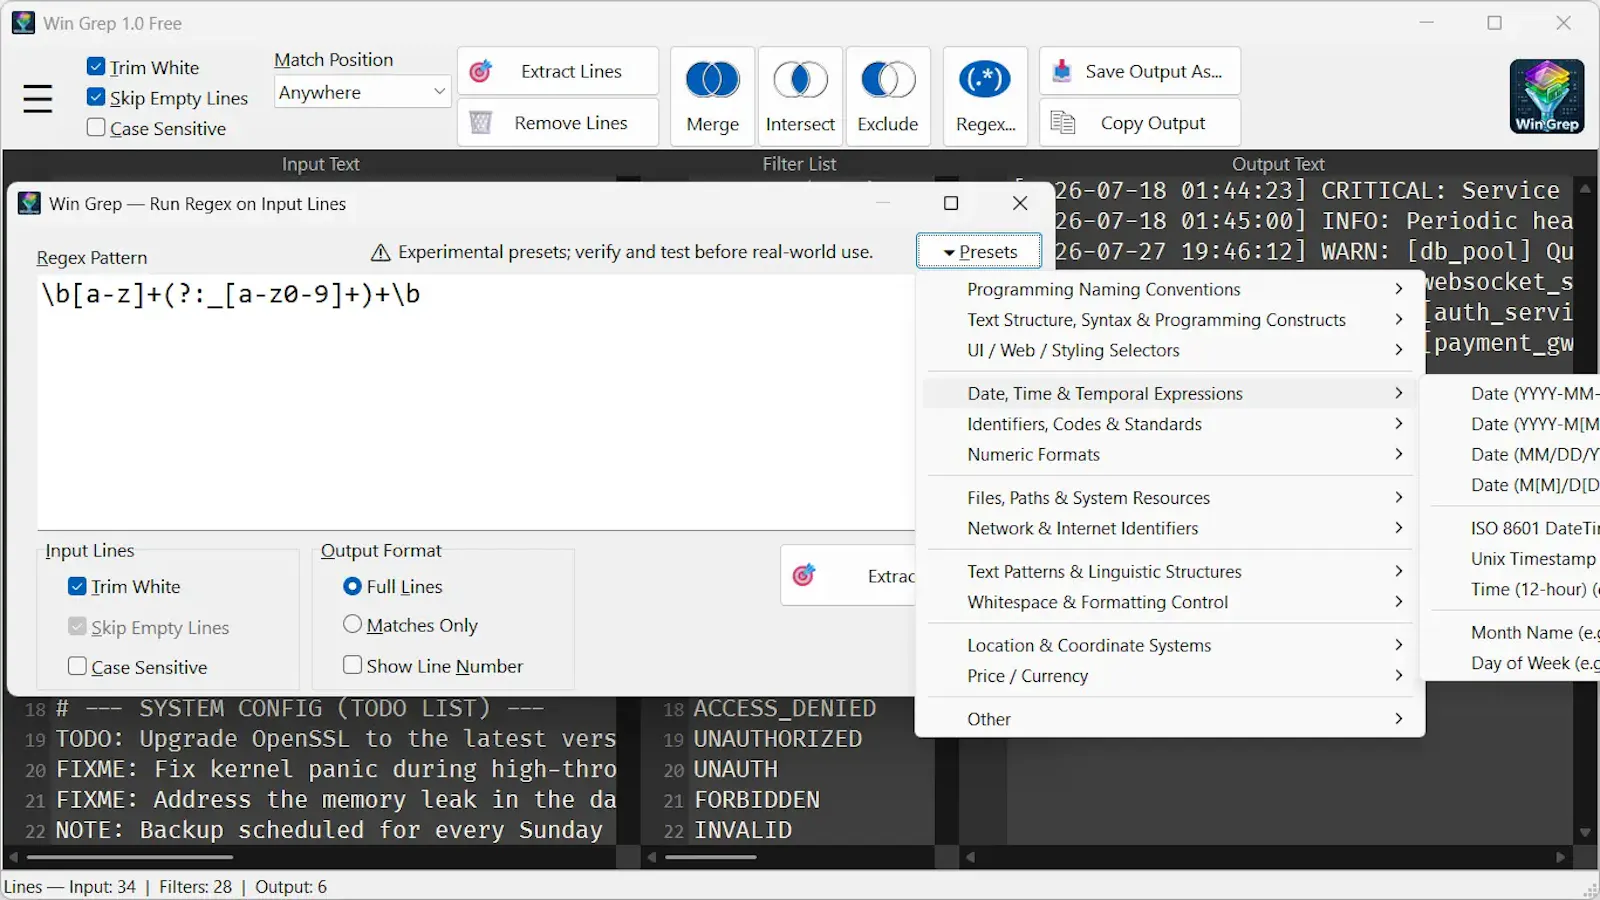The width and height of the screenshot is (1600, 900).
Task: Click the dialog Extract target icon
Action: pyautogui.click(x=804, y=575)
